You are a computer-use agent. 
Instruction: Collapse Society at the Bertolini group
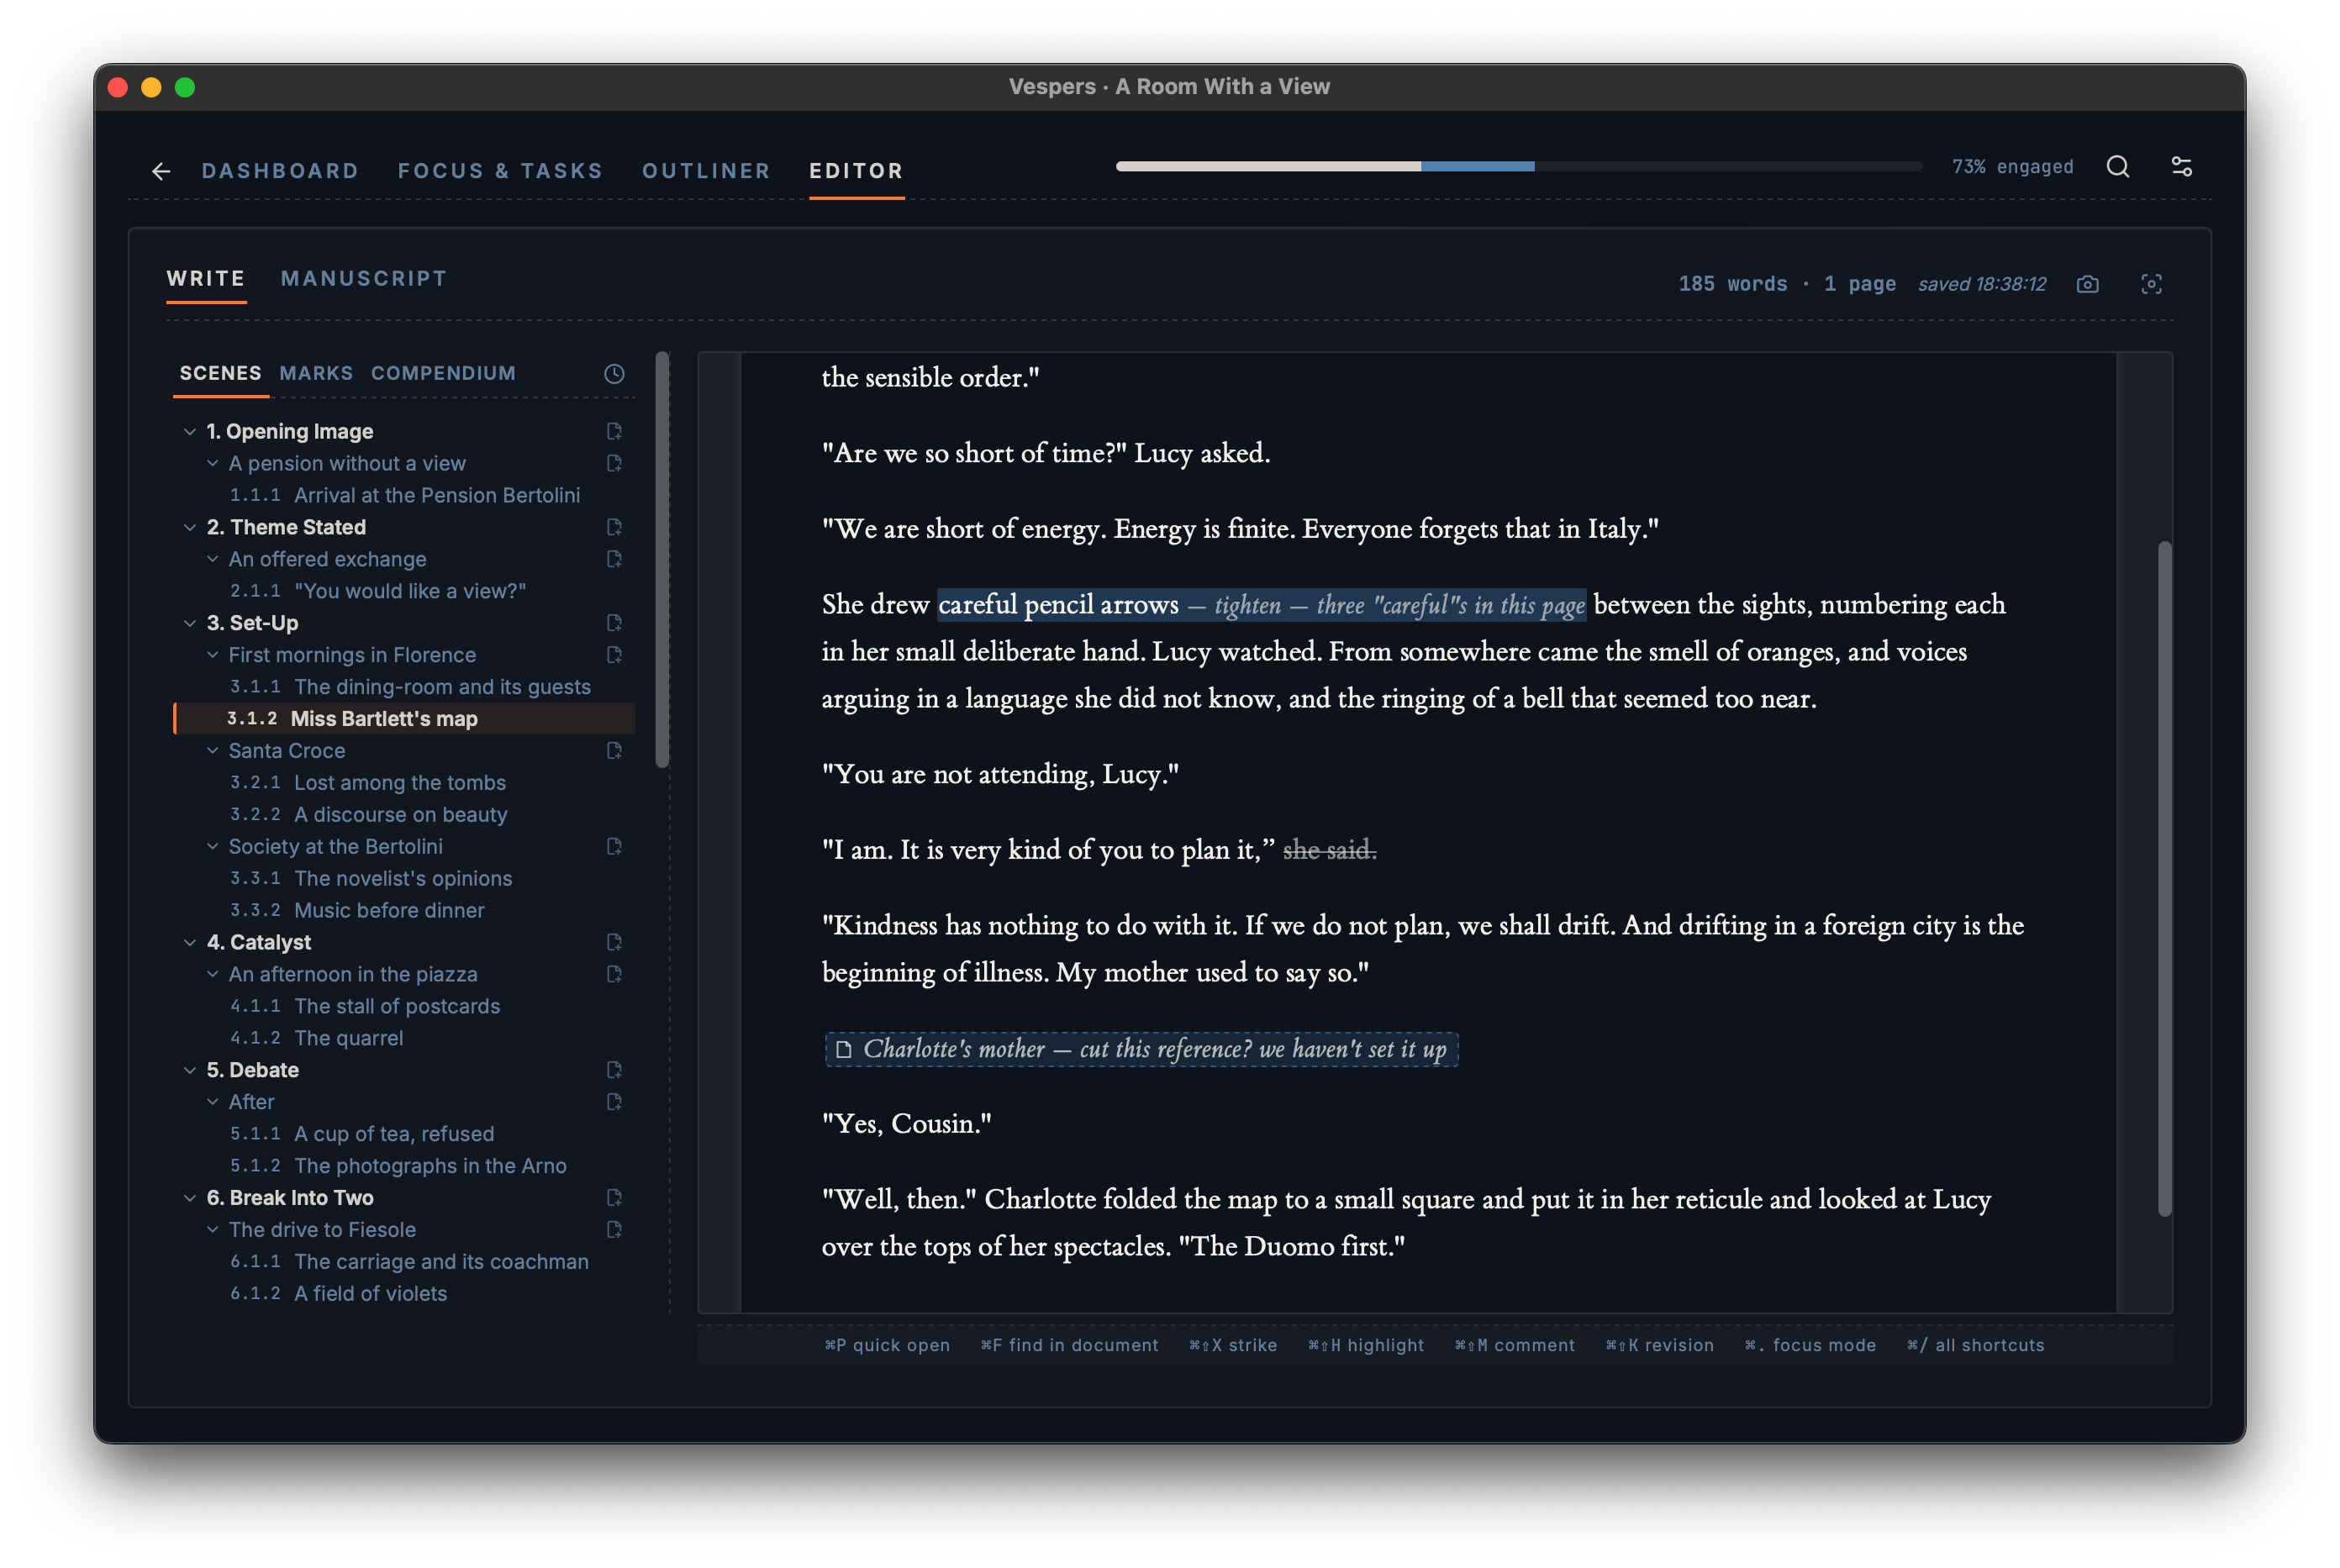click(212, 847)
